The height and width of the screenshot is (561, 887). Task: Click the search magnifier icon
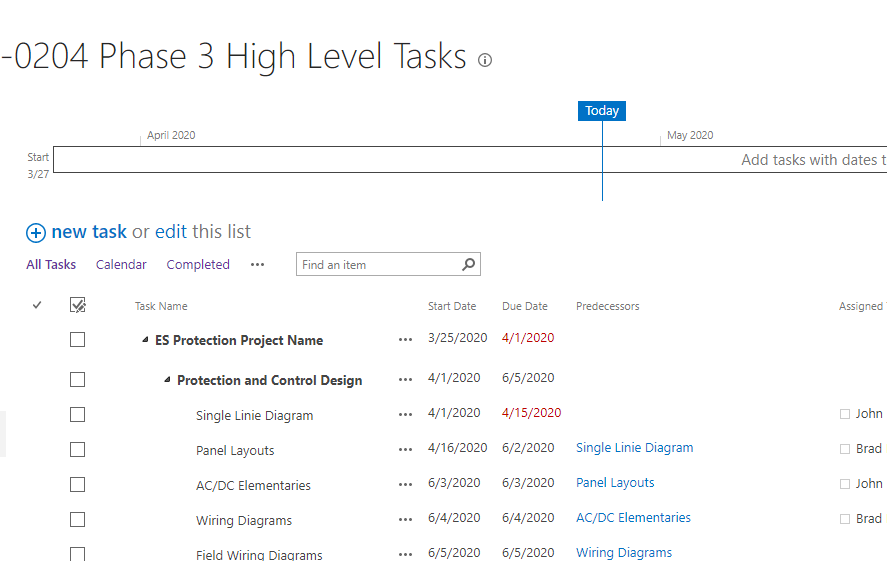click(x=468, y=264)
